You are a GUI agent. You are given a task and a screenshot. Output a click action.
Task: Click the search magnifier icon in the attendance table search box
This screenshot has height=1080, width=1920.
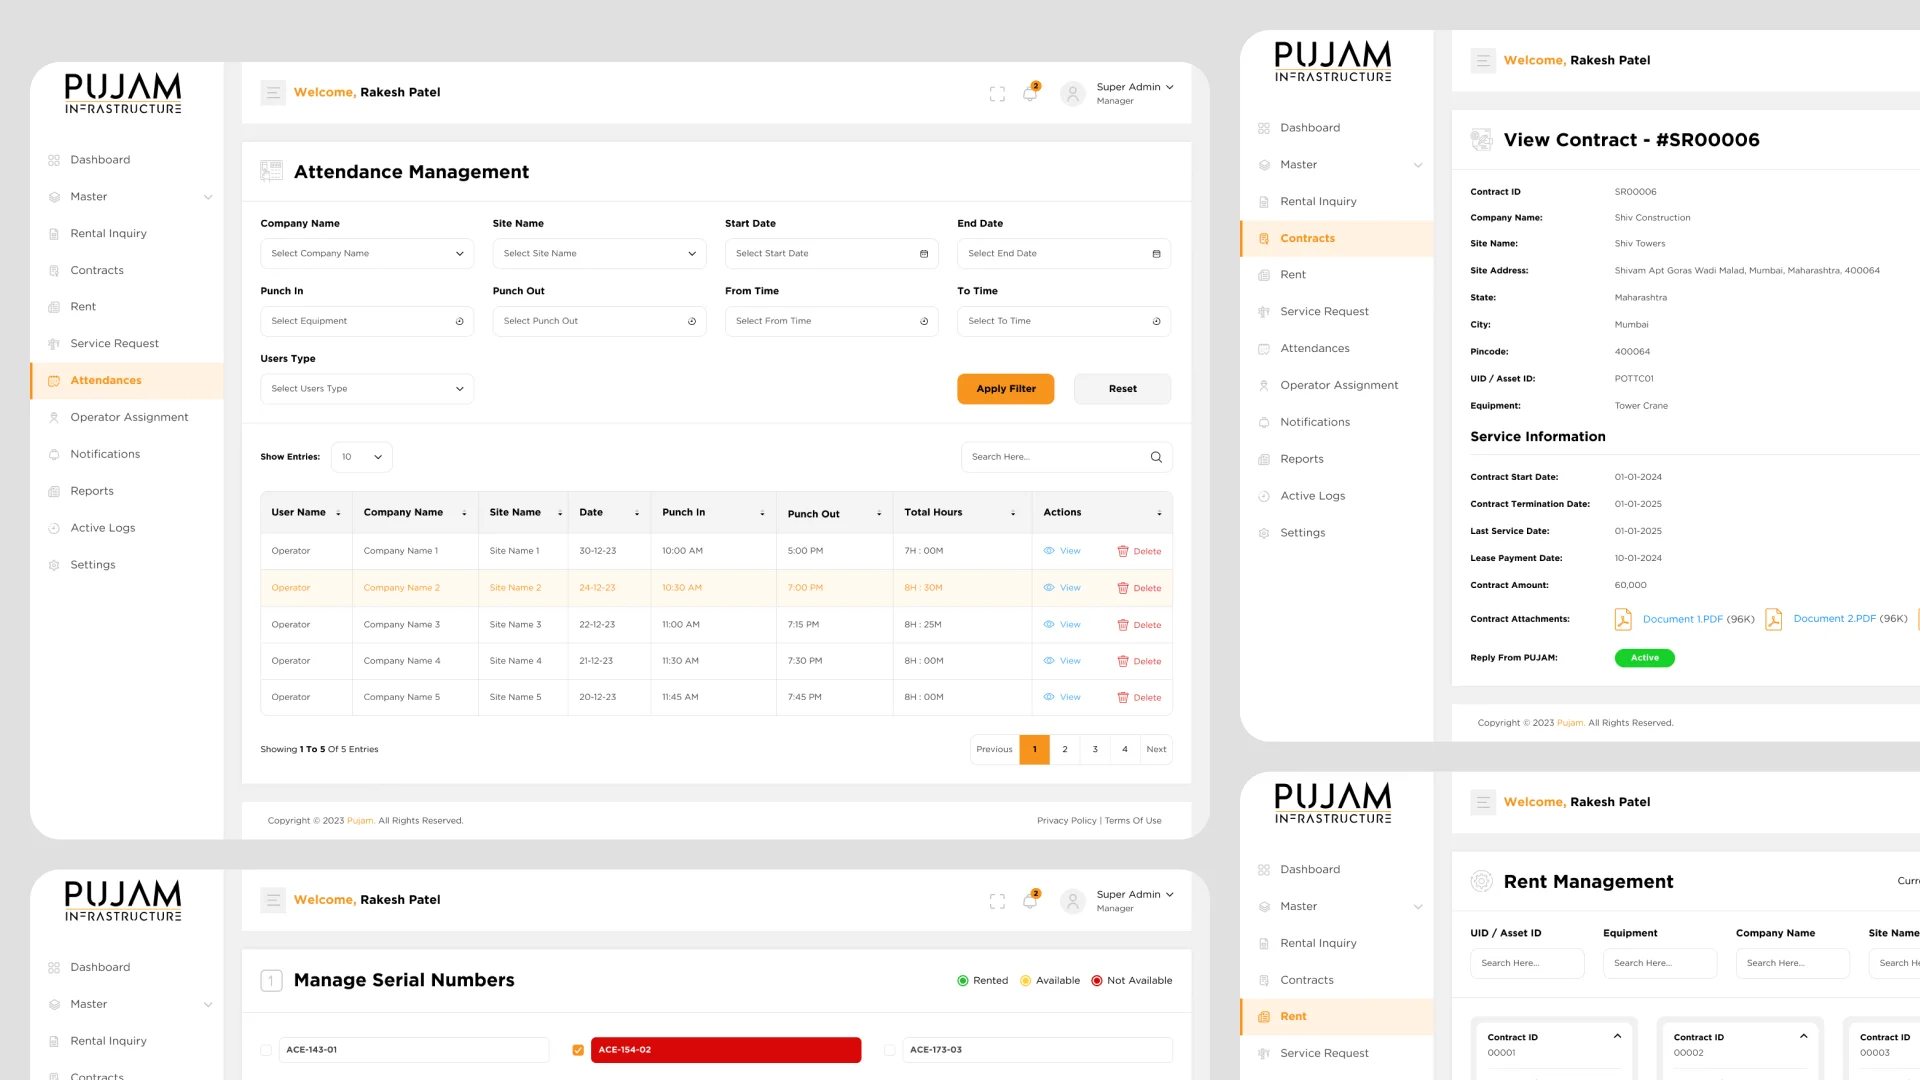[1156, 457]
